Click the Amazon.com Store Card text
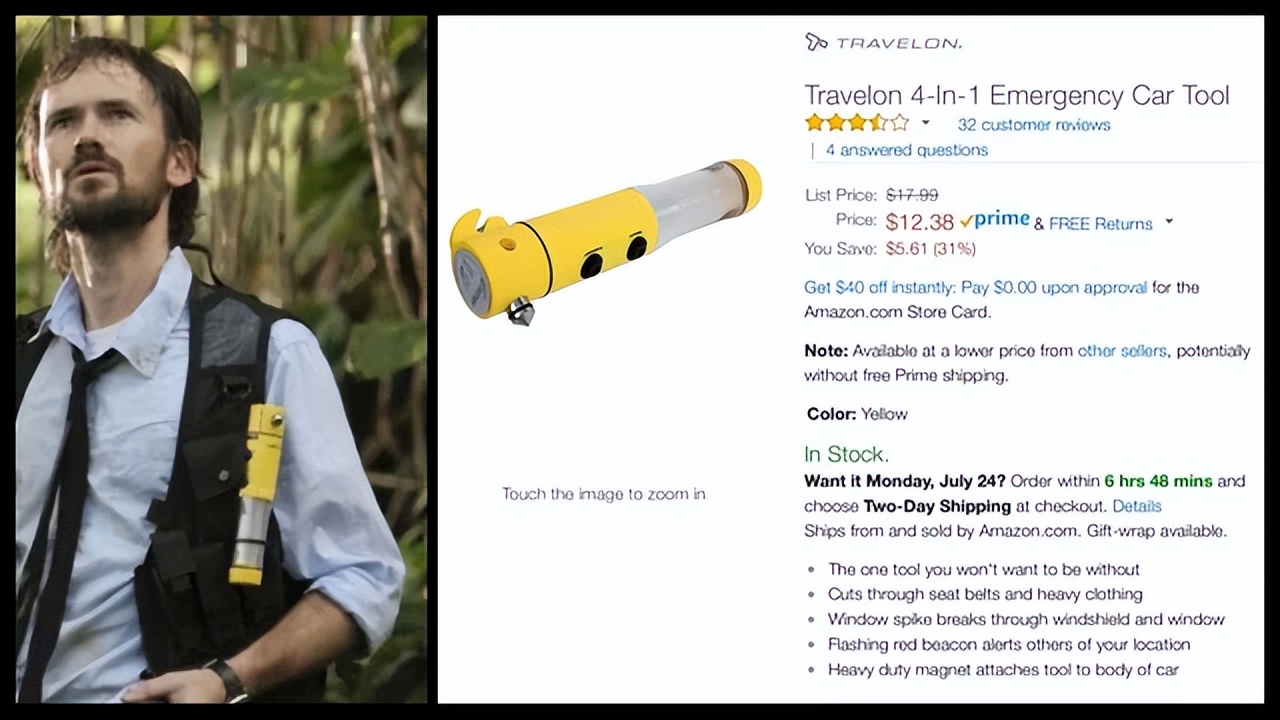This screenshot has height=720, width=1280. [897, 312]
